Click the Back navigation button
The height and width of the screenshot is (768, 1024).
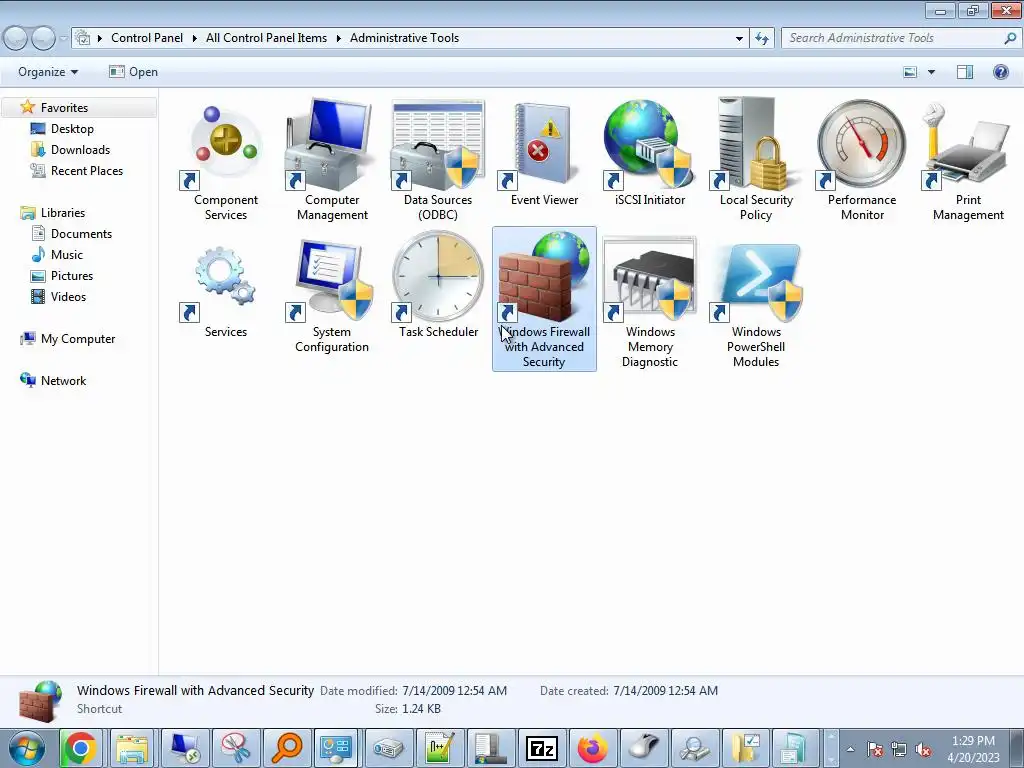(15, 39)
